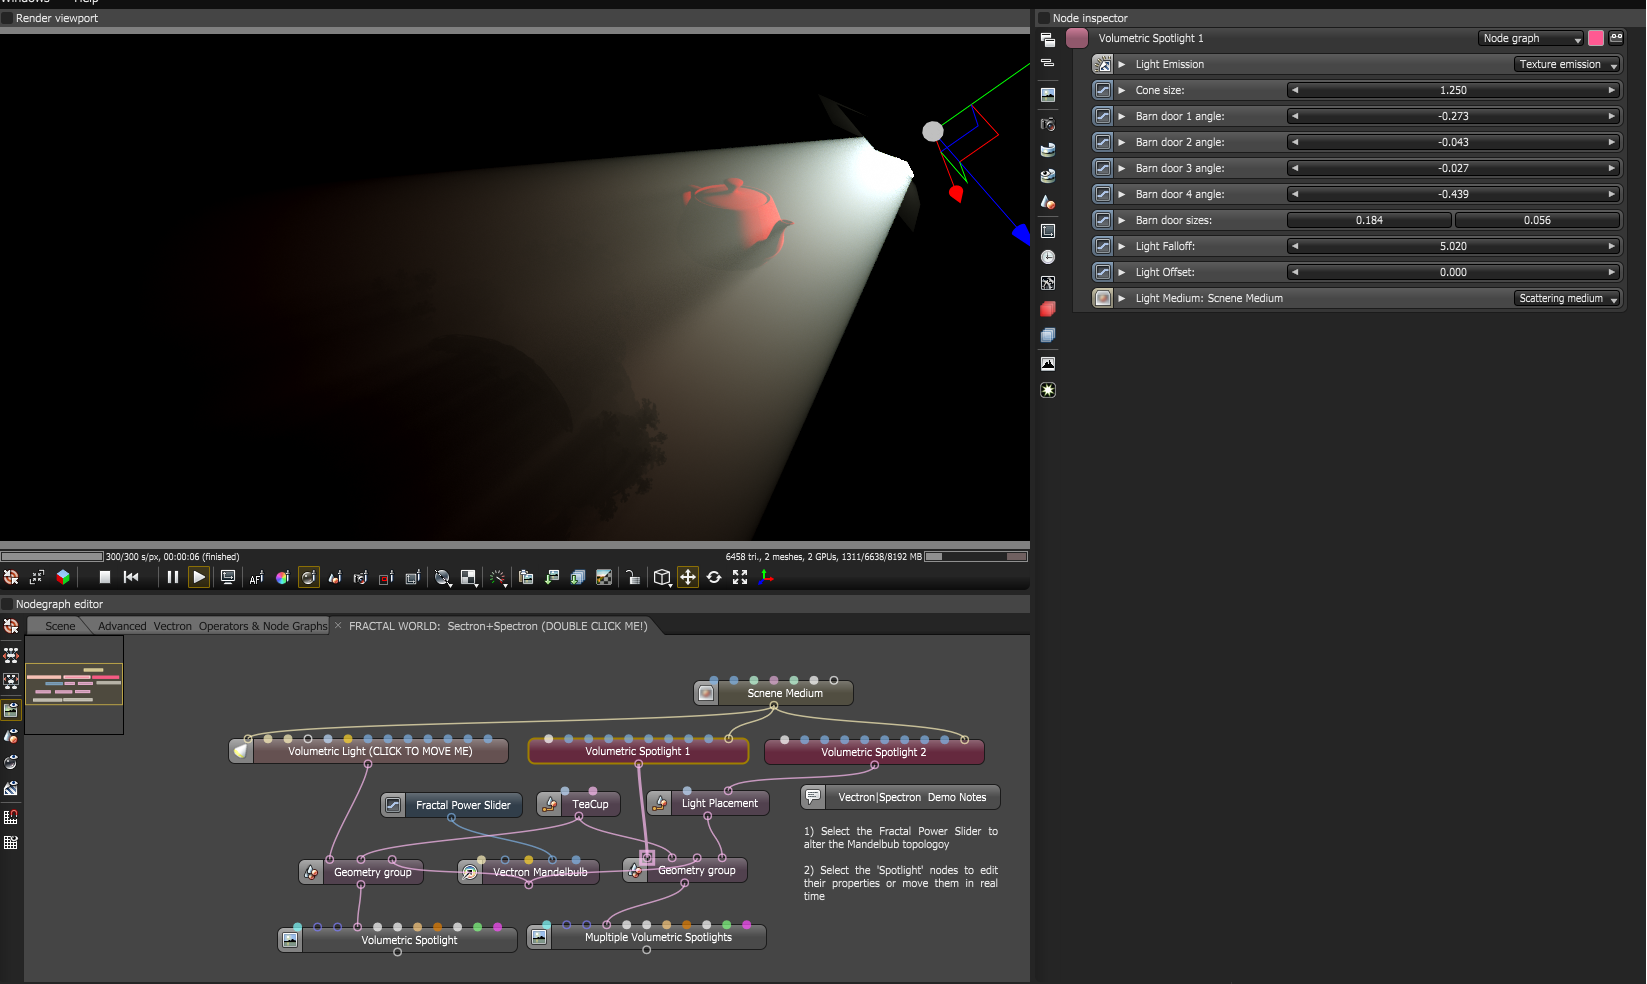
Task: Open camera settings in inspector sidebar
Action: pos(1048,124)
